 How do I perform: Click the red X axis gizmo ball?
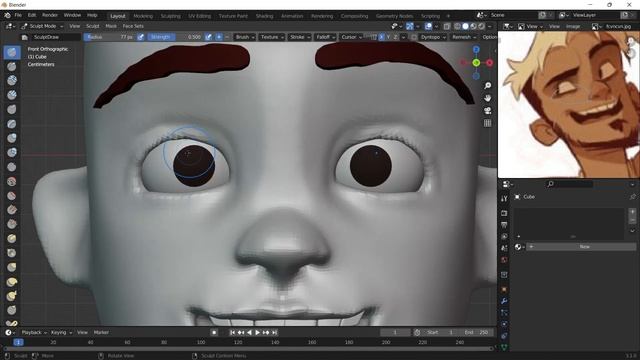tap(489, 62)
